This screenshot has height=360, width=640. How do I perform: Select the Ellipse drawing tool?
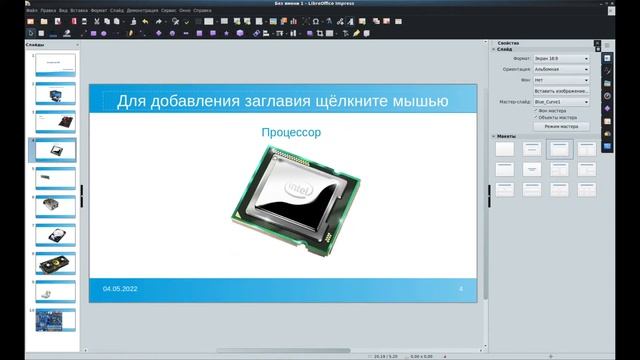[104, 33]
